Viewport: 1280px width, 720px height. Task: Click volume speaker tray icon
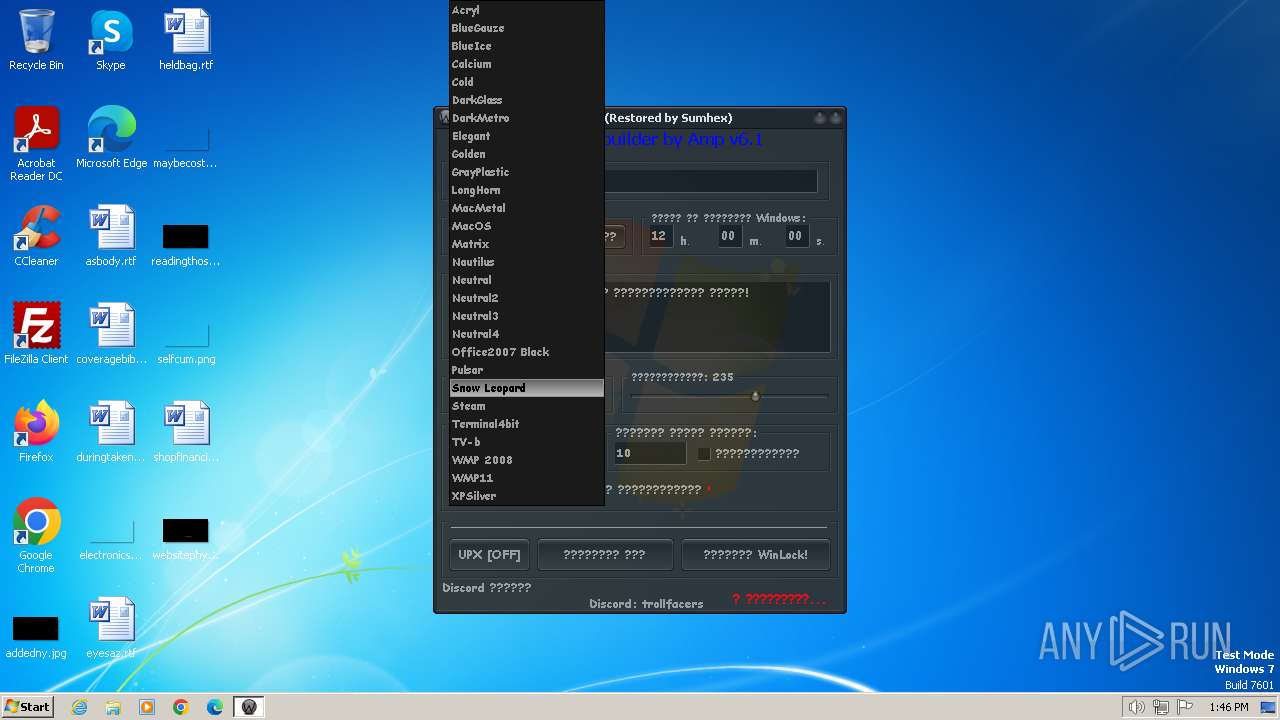tap(1136, 707)
